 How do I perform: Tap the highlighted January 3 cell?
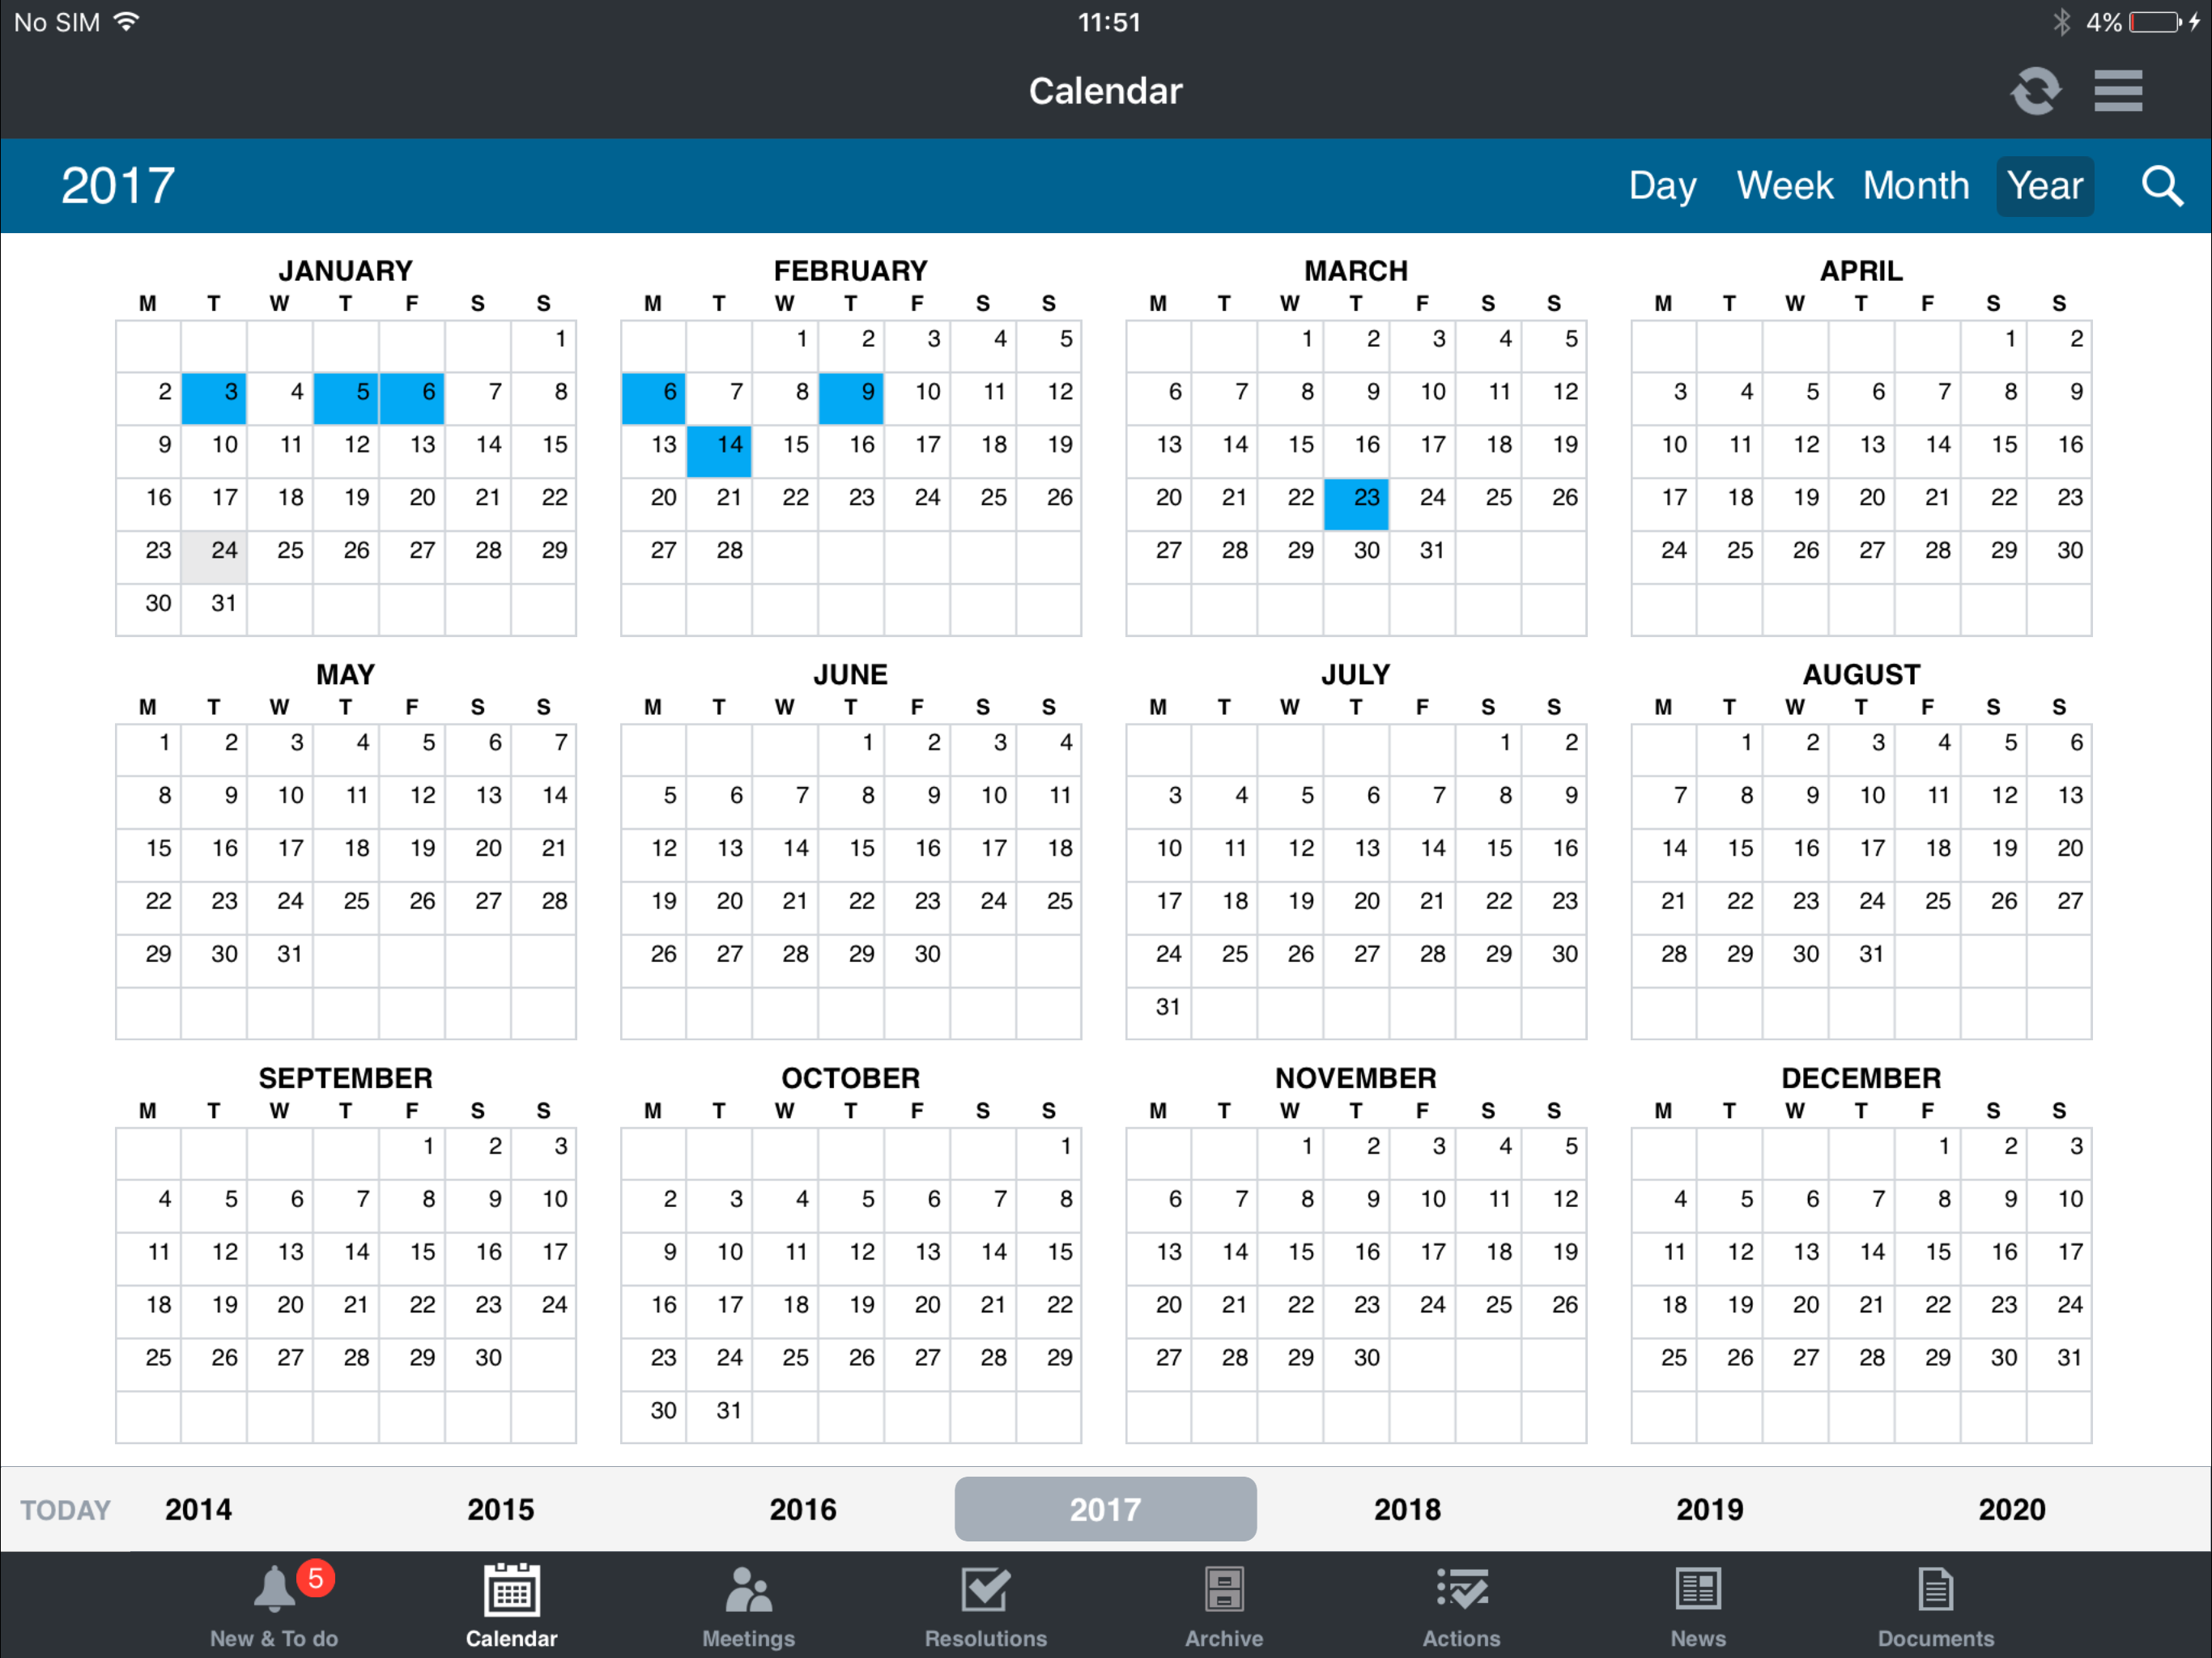coord(214,397)
